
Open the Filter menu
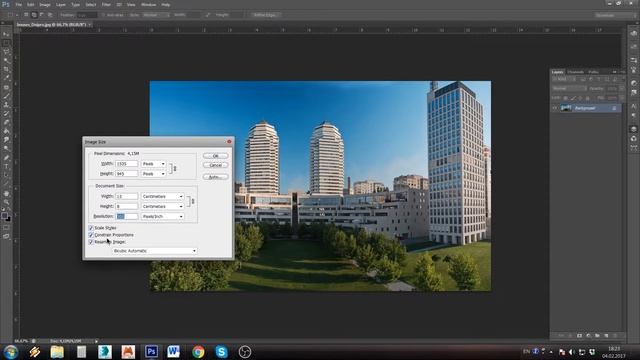tap(106, 4)
